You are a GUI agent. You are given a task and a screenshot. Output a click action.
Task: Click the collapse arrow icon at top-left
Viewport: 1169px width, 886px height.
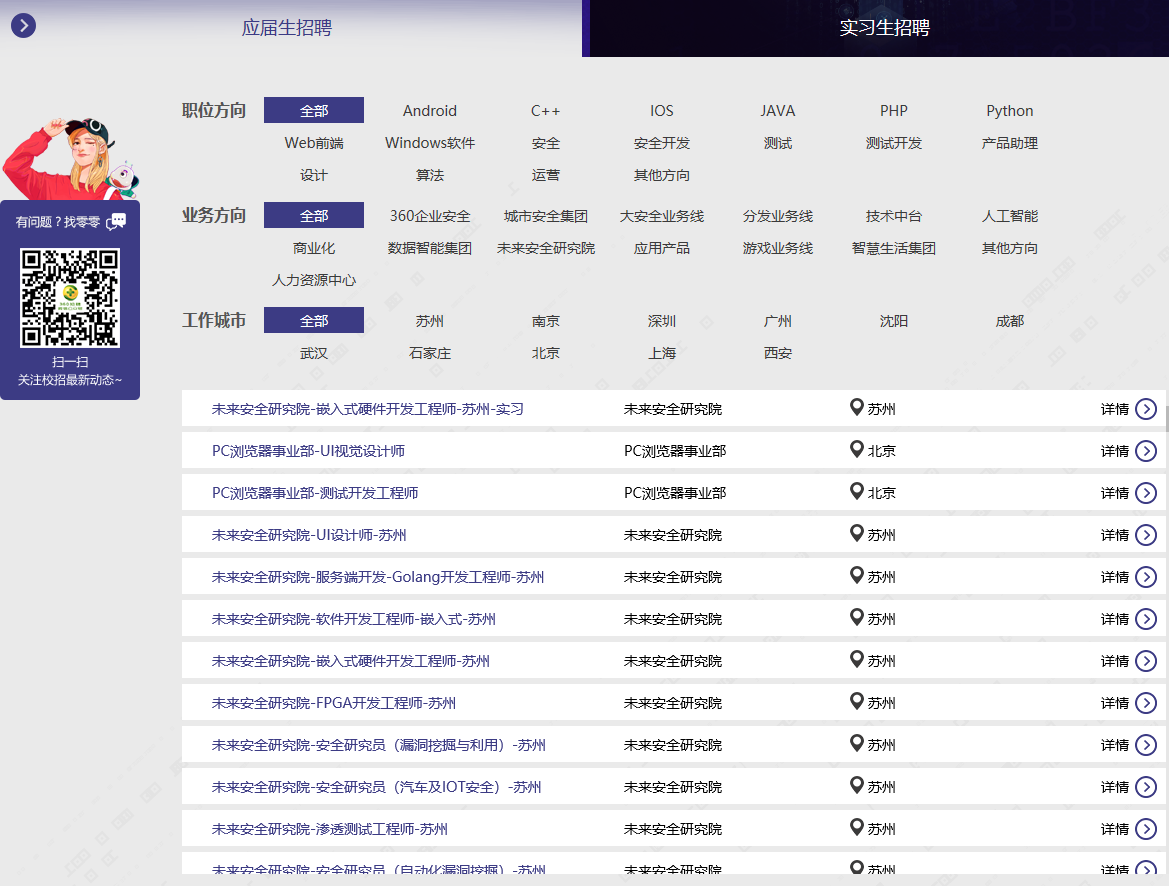23,26
